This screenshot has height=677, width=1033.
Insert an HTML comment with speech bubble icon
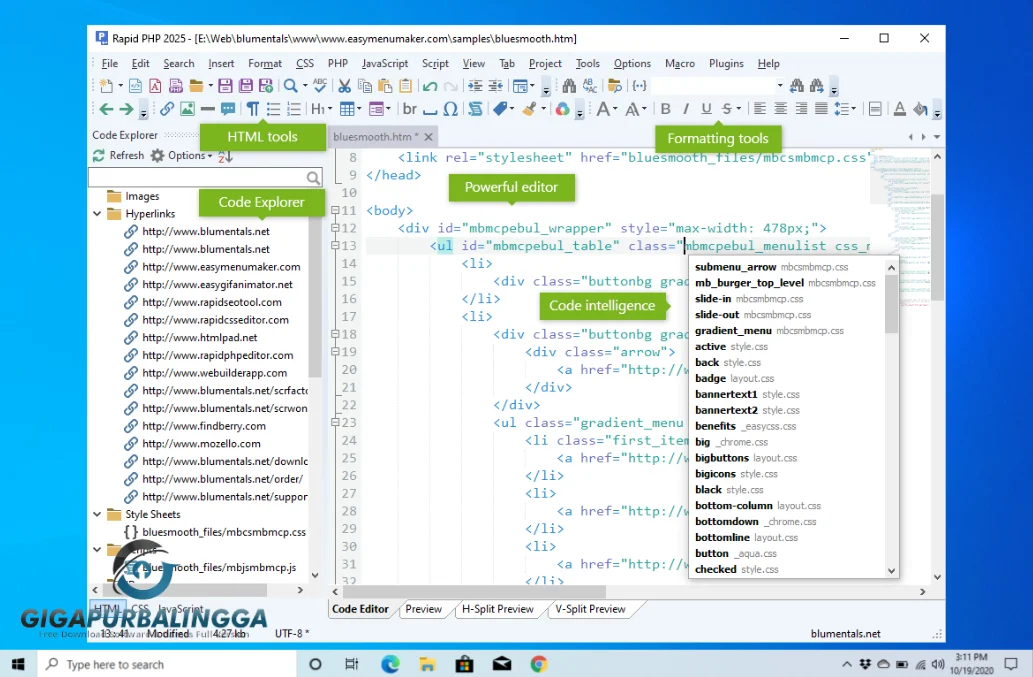[229, 109]
